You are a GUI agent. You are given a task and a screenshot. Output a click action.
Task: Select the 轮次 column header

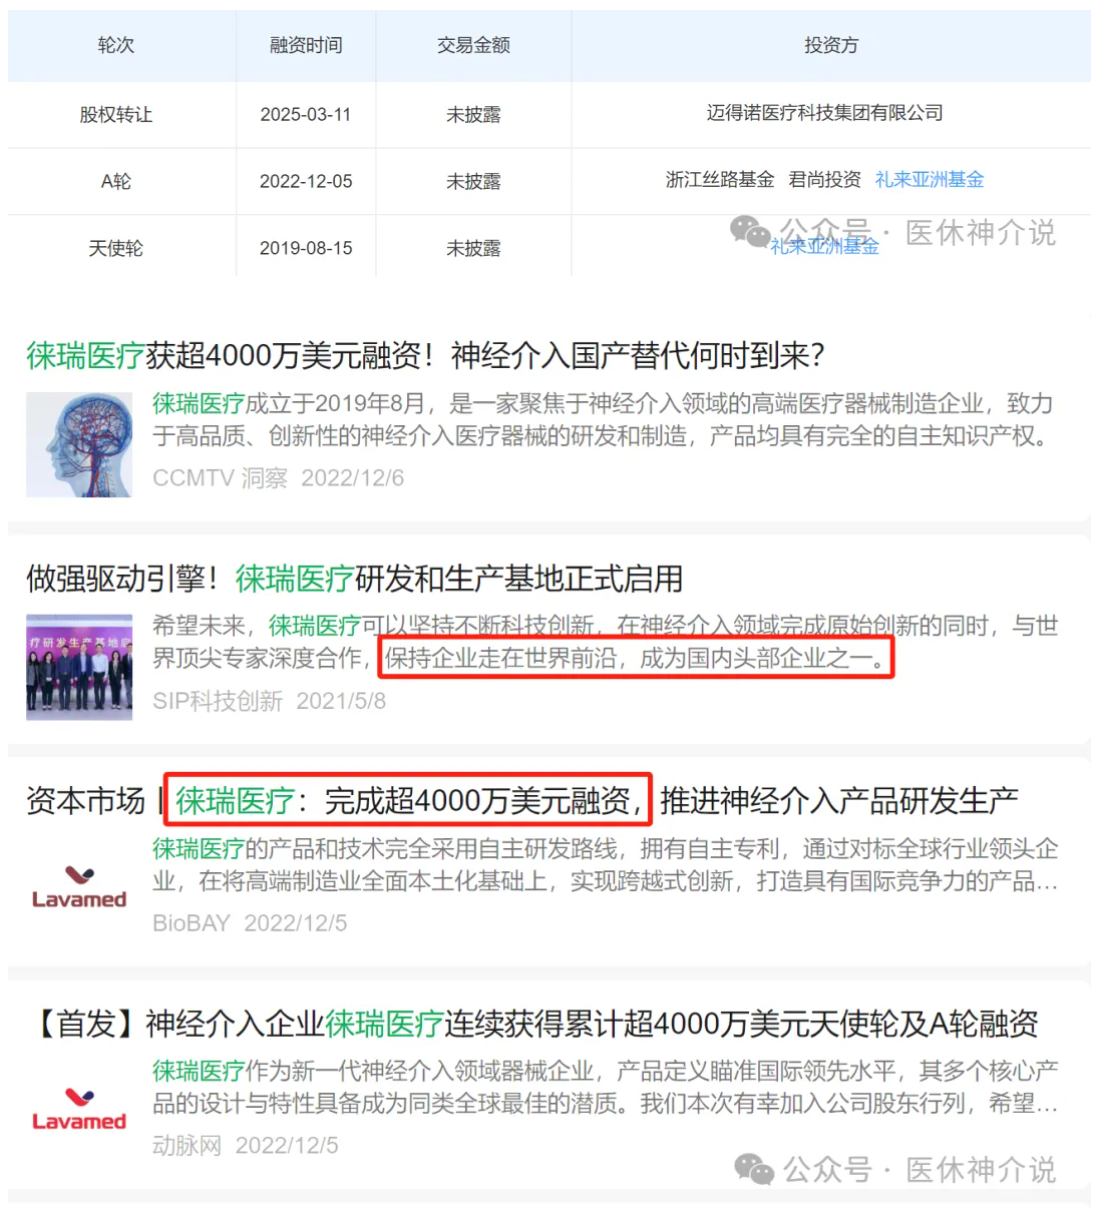pos(116,45)
